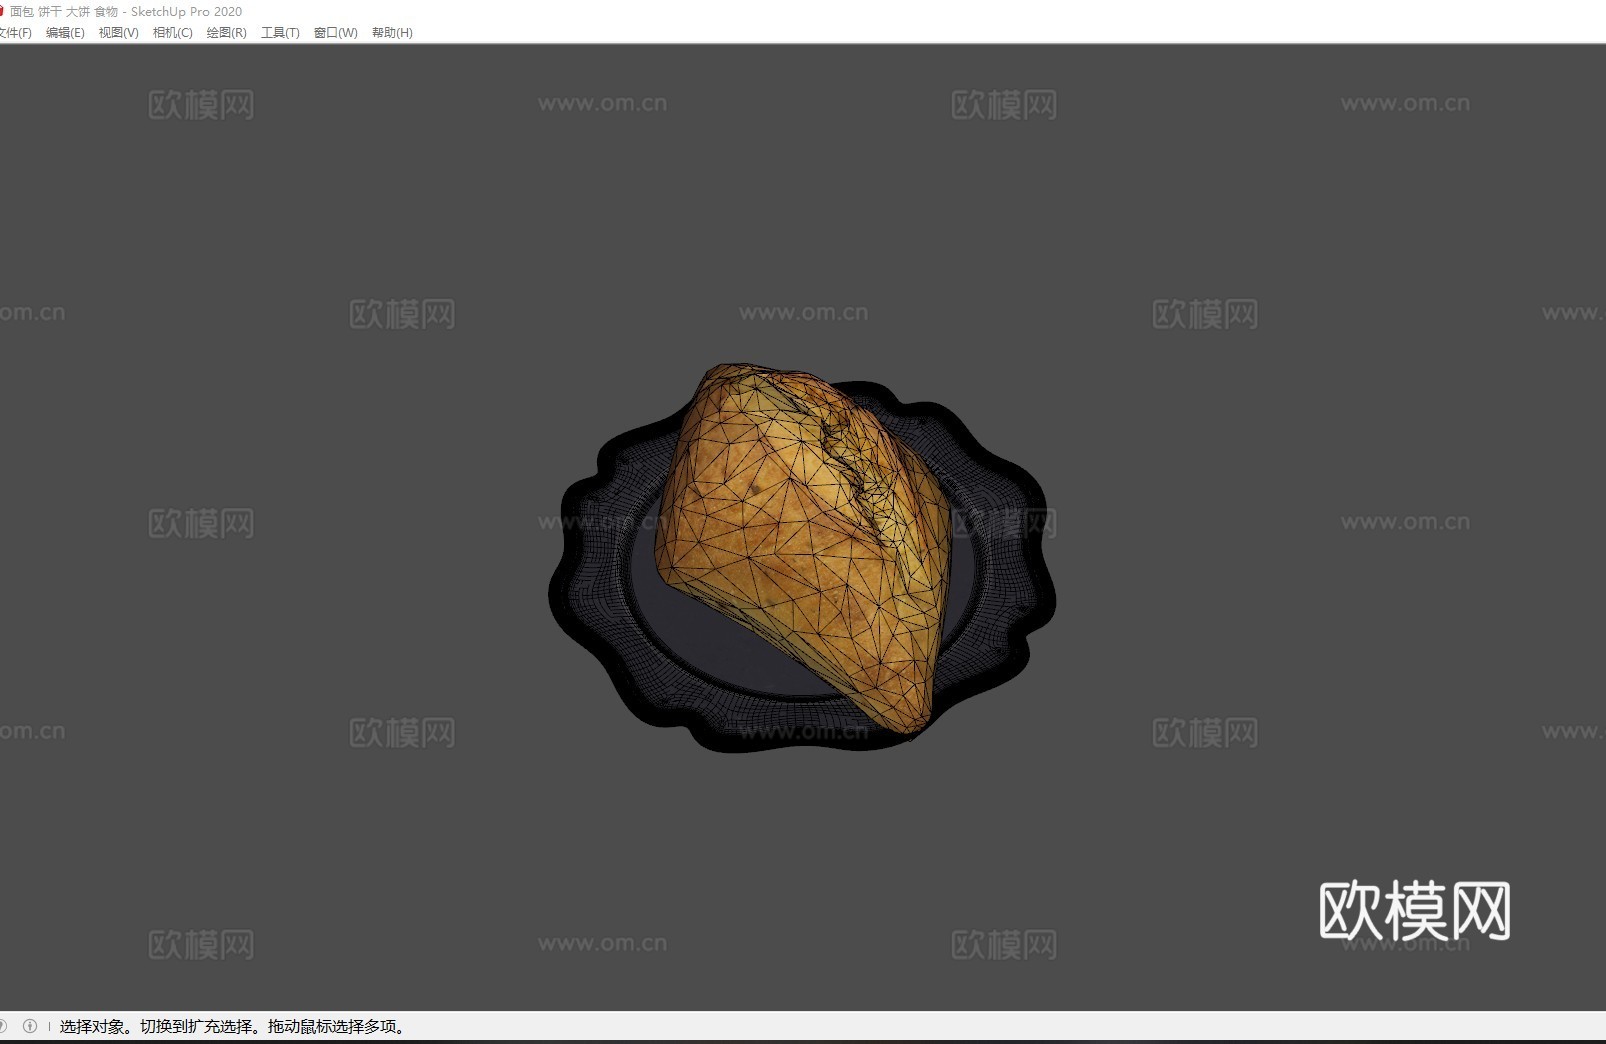Open the 帮助(H) menu
Viewport: 1606px width, 1044px height.
click(x=392, y=33)
